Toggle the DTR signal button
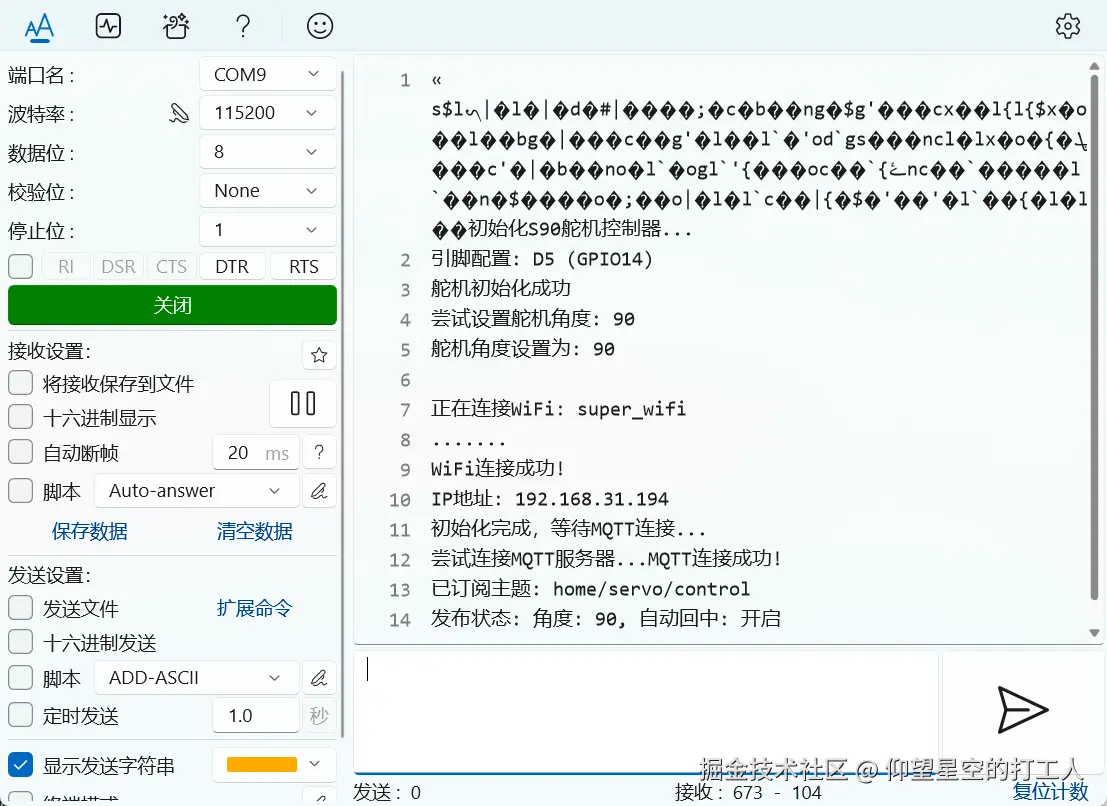The width and height of the screenshot is (1107, 806). point(232,267)
